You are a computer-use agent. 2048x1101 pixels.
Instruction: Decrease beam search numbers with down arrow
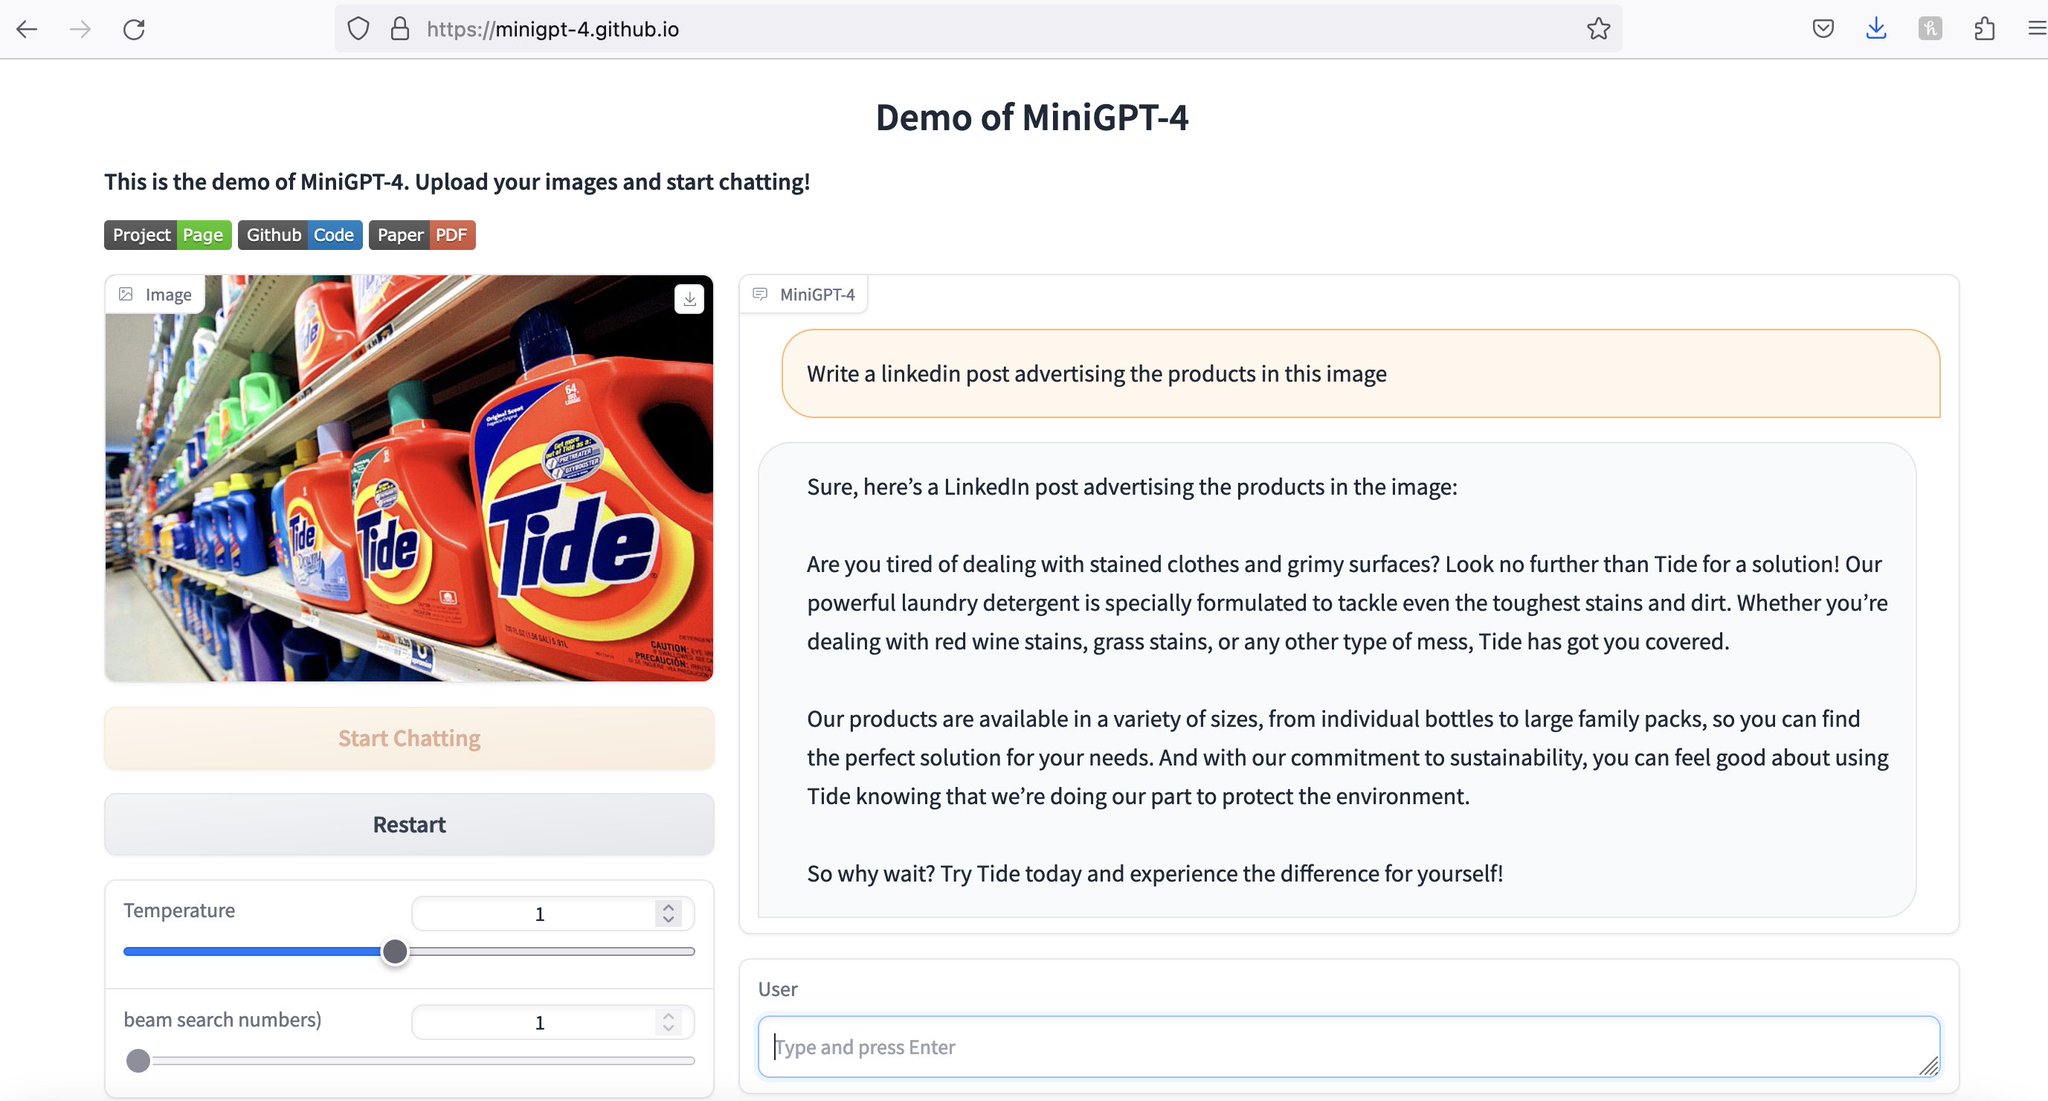[x=669, y=1028]
